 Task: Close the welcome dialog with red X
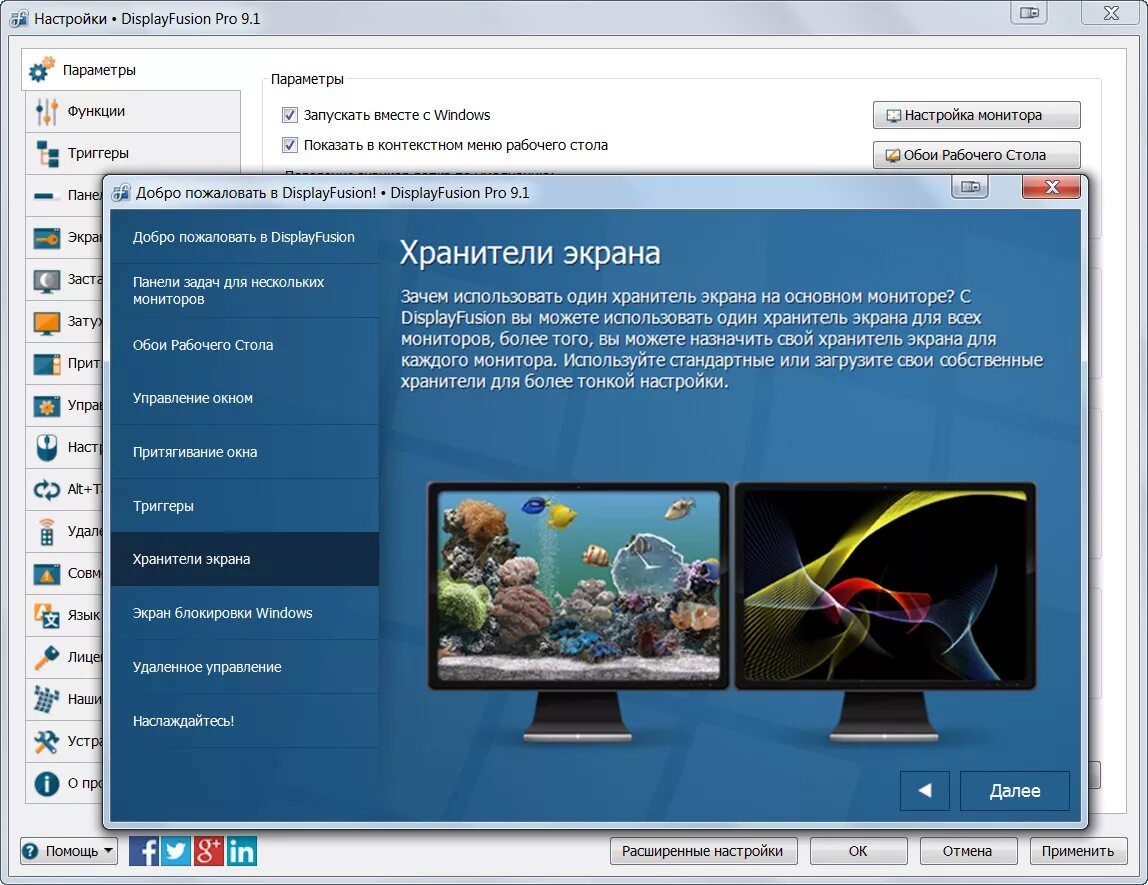tap(1051, 187)
